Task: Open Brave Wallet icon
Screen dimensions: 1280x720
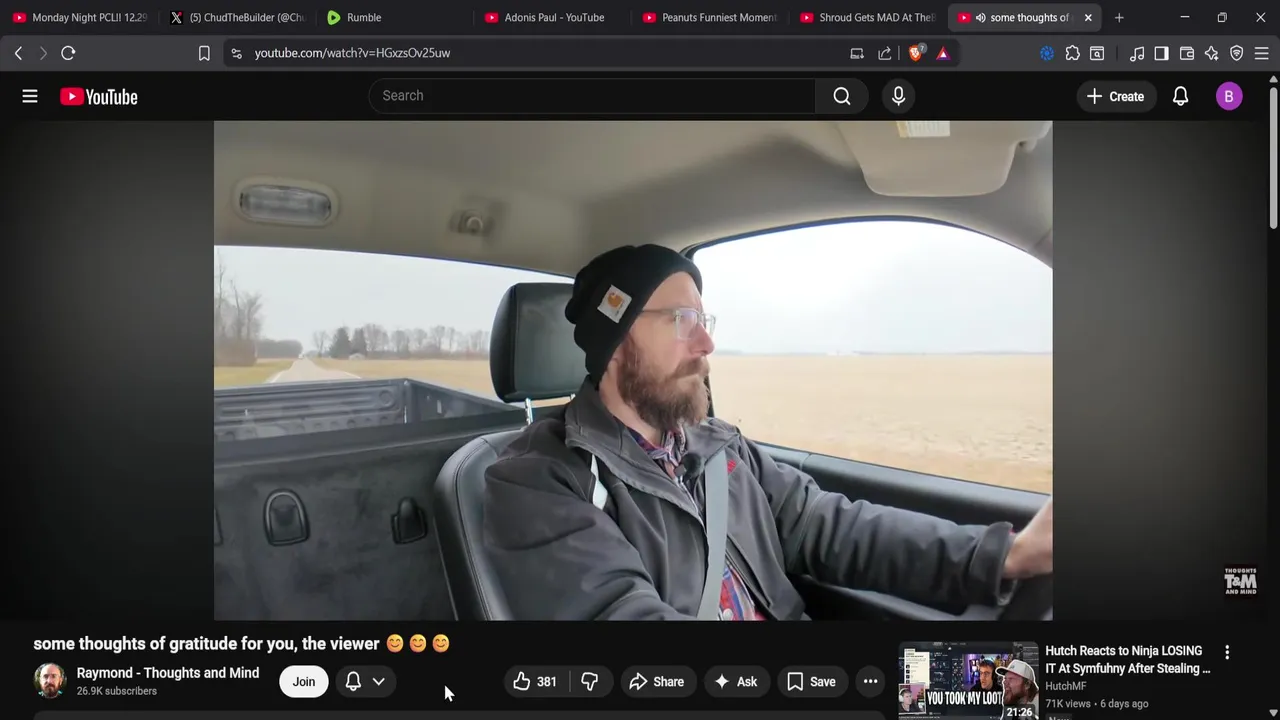Action: pyautogui.click(x=1187, y=53)
